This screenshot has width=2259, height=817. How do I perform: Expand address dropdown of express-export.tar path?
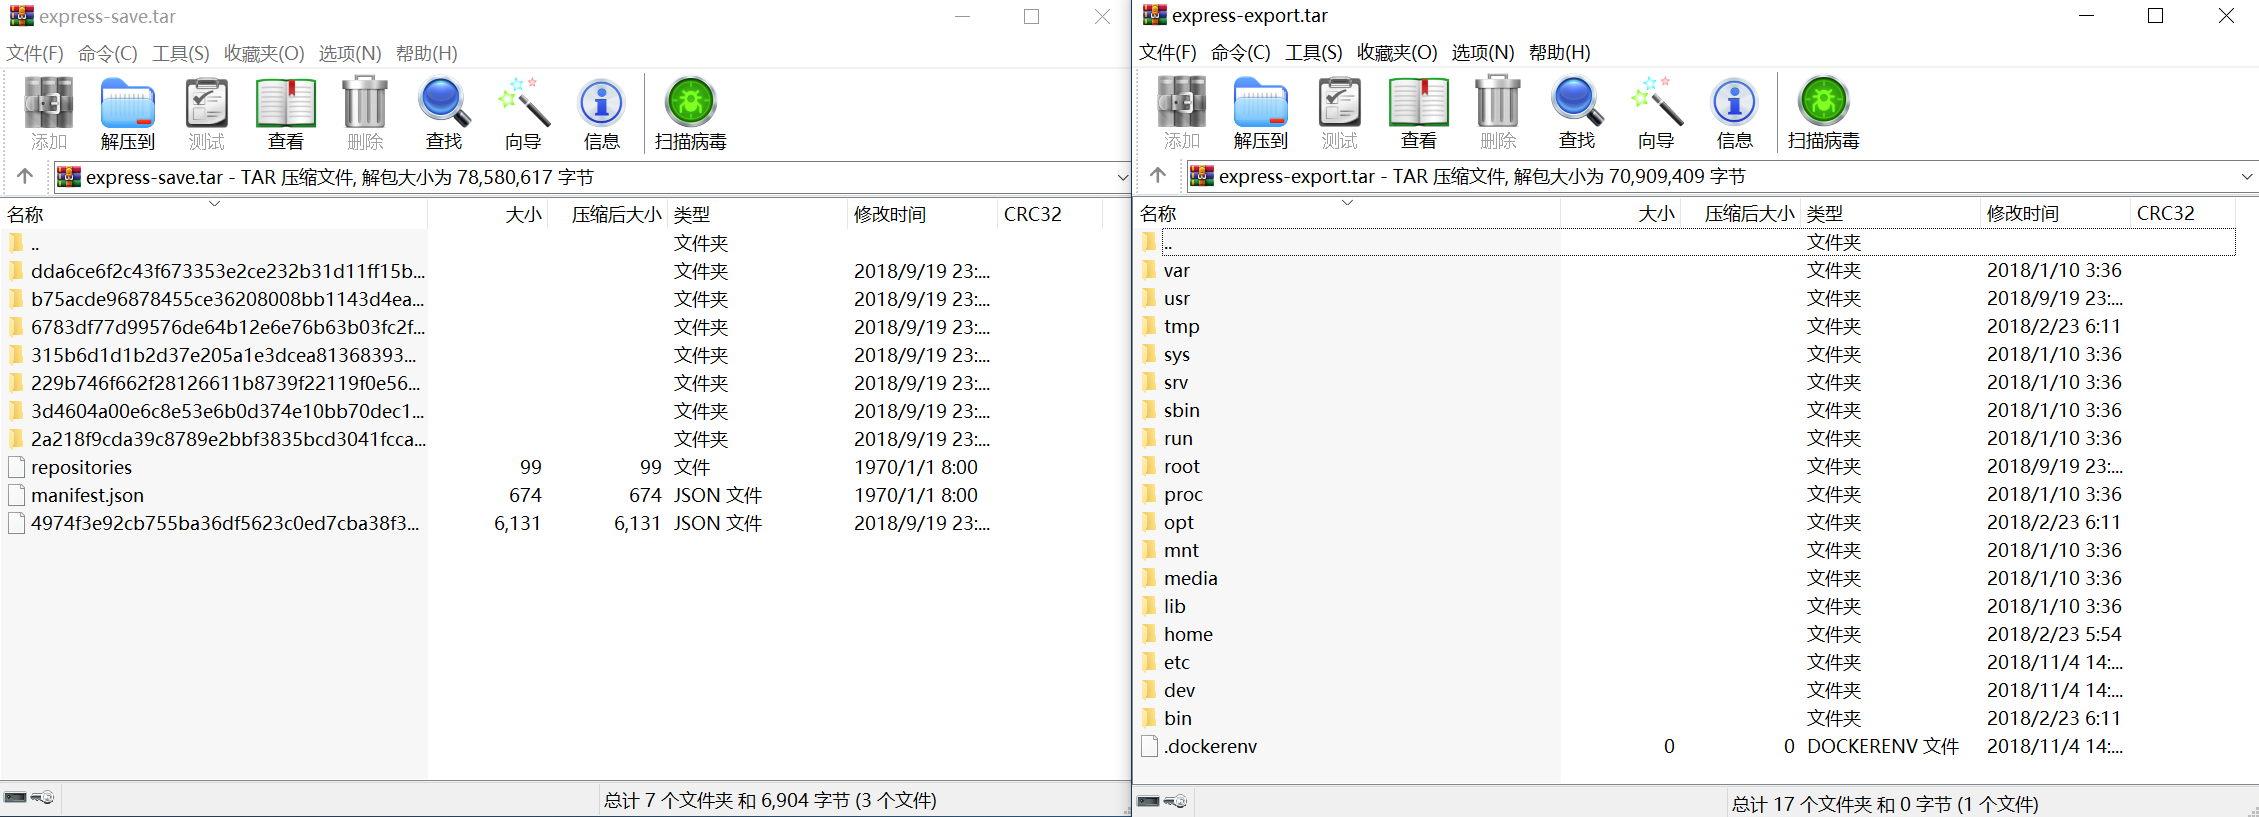click(x=2246, y=177)
